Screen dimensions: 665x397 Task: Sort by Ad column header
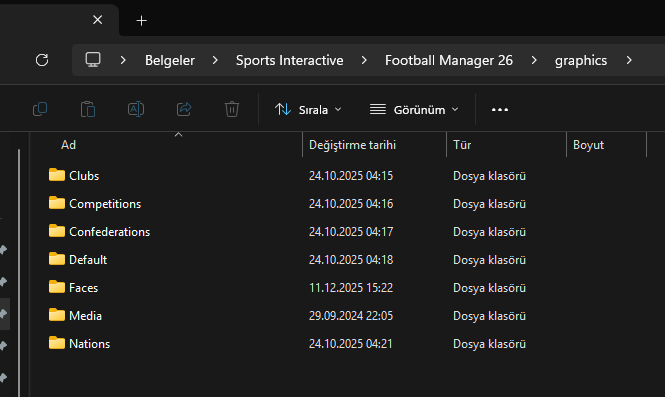point(68,145)
